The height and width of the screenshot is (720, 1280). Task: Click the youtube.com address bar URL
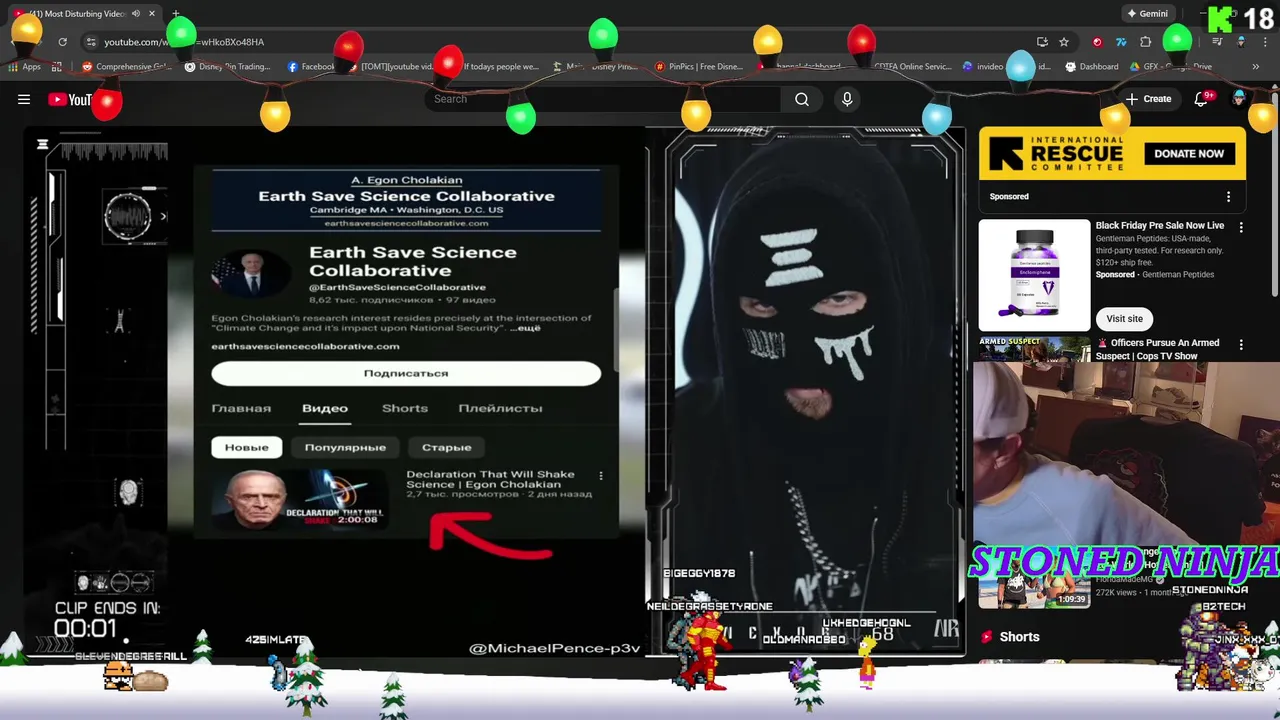click(x=184, y=42)
